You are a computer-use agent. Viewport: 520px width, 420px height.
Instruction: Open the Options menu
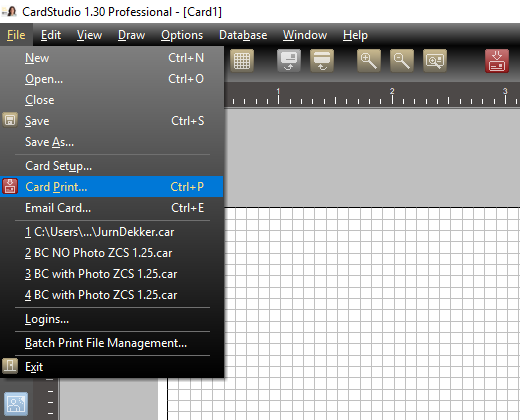(x=182, y=35)
